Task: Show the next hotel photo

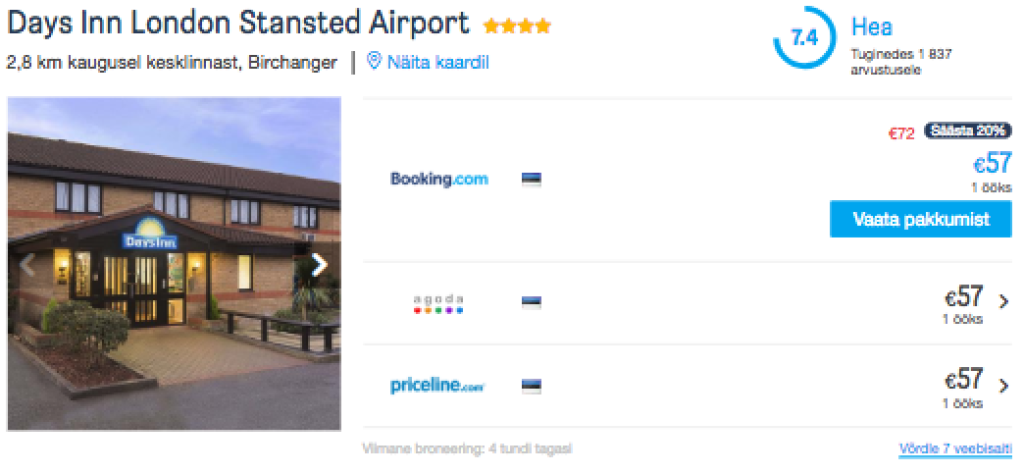Action: (x=319, y=265)
